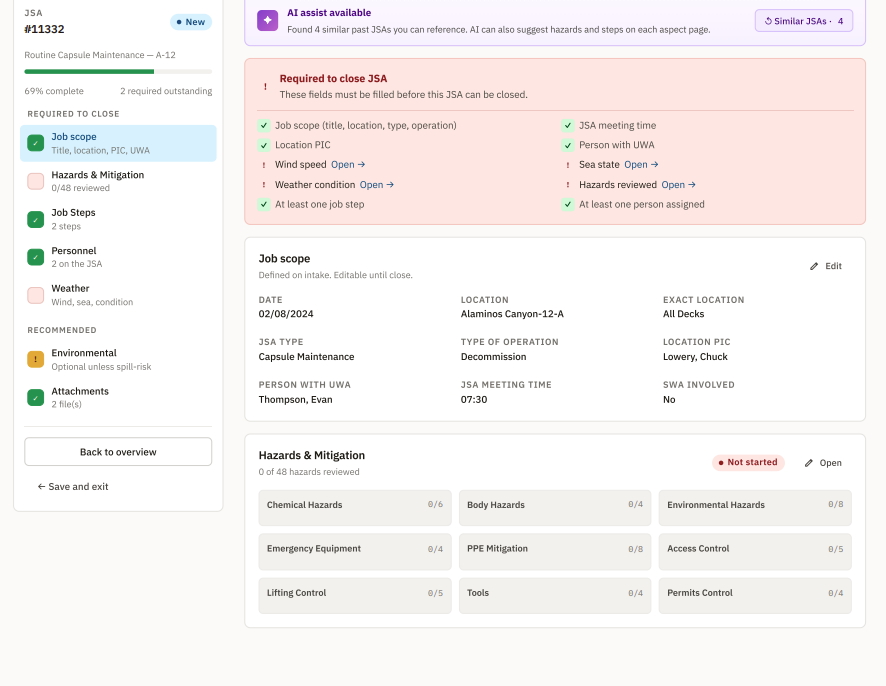This screenshot has height=686, width=886.
Task: Click the green check icon beside At least one person assigned
Action: tap(568, 205)
